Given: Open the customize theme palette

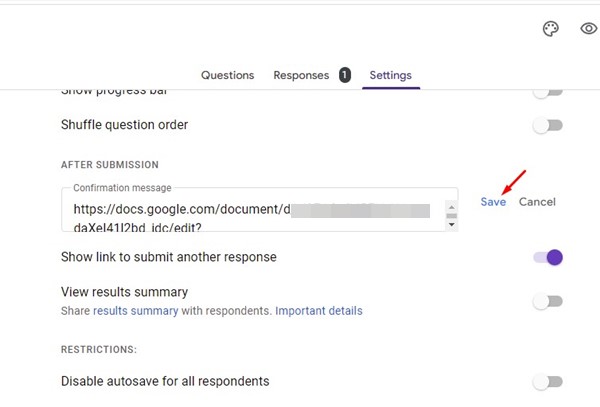Looking at the screenshot, I should click(550, 29).
